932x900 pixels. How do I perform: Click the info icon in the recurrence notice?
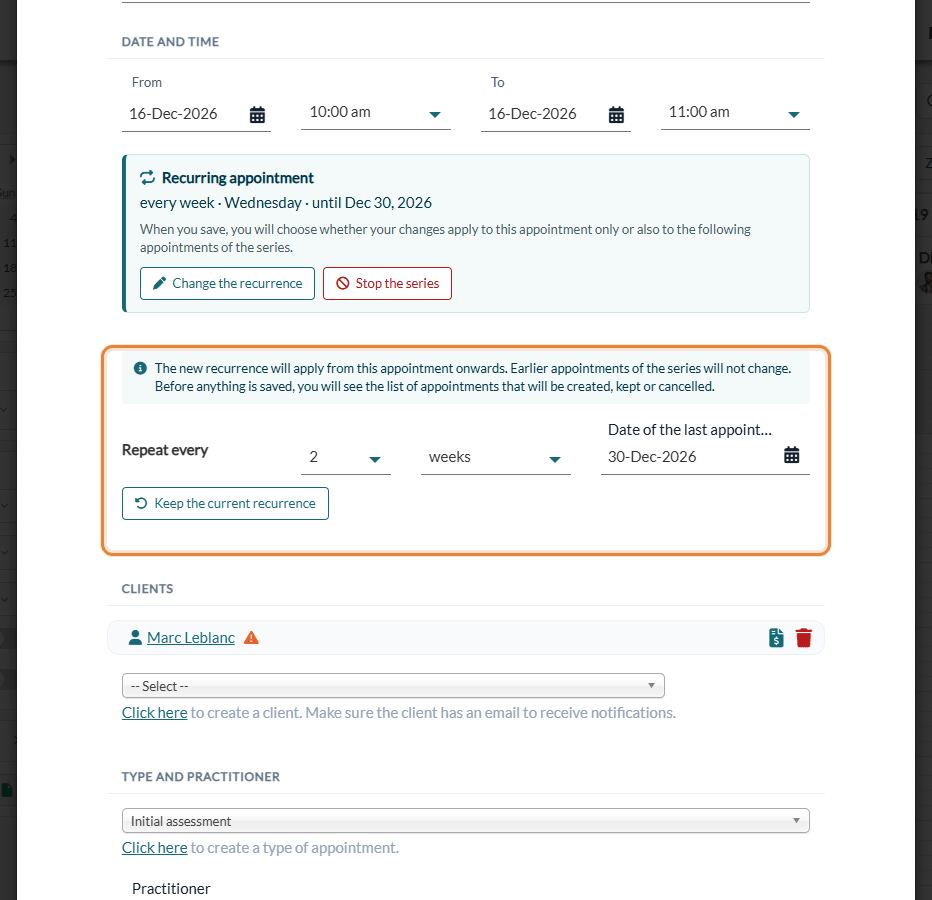pos(140,368)
